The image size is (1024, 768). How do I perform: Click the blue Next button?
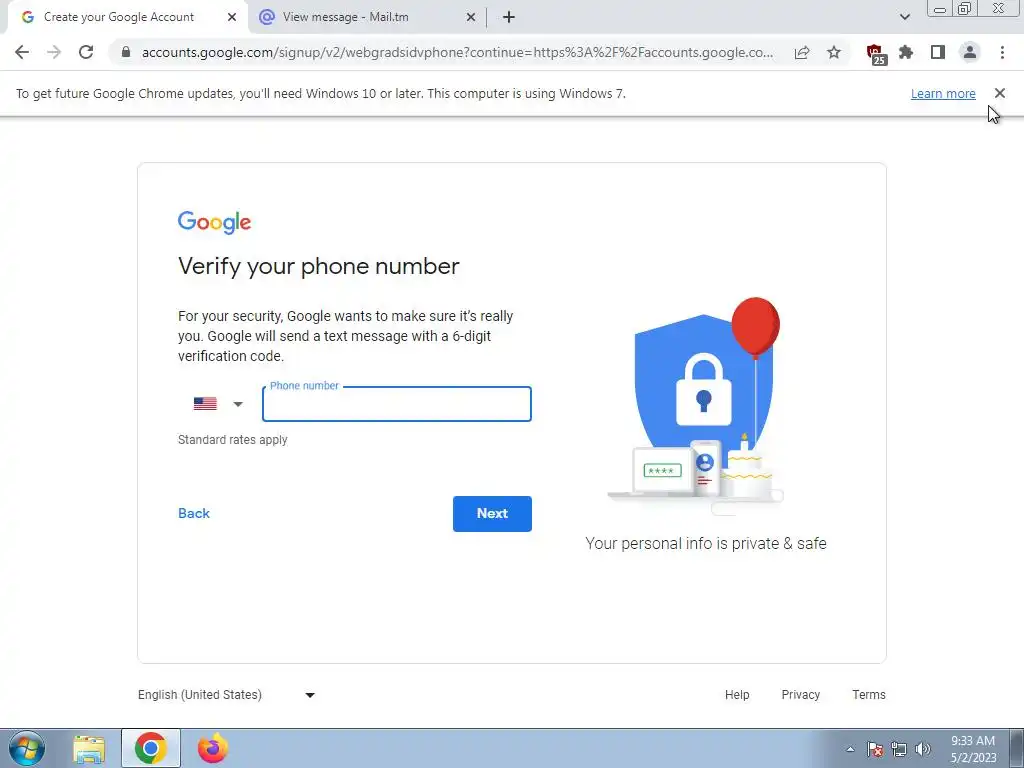click(492, 513)
